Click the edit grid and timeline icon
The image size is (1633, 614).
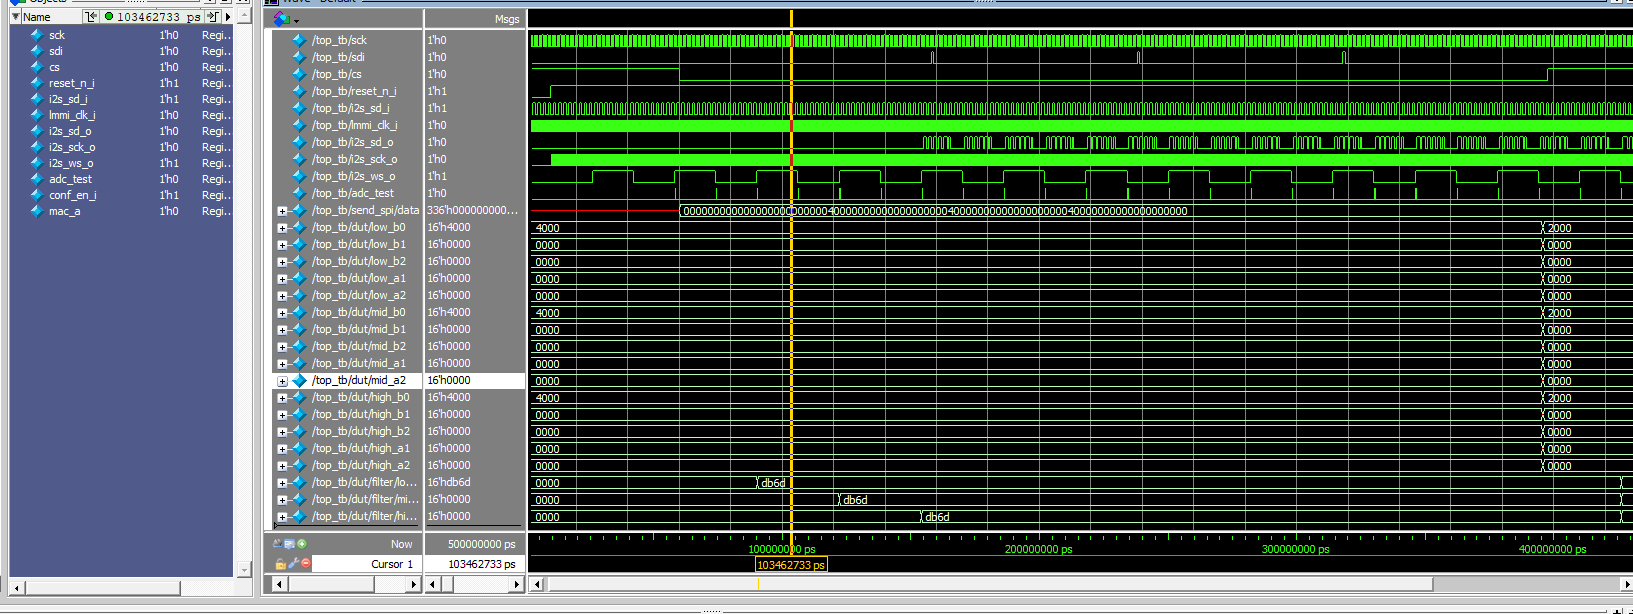click(x=289, y=544)
